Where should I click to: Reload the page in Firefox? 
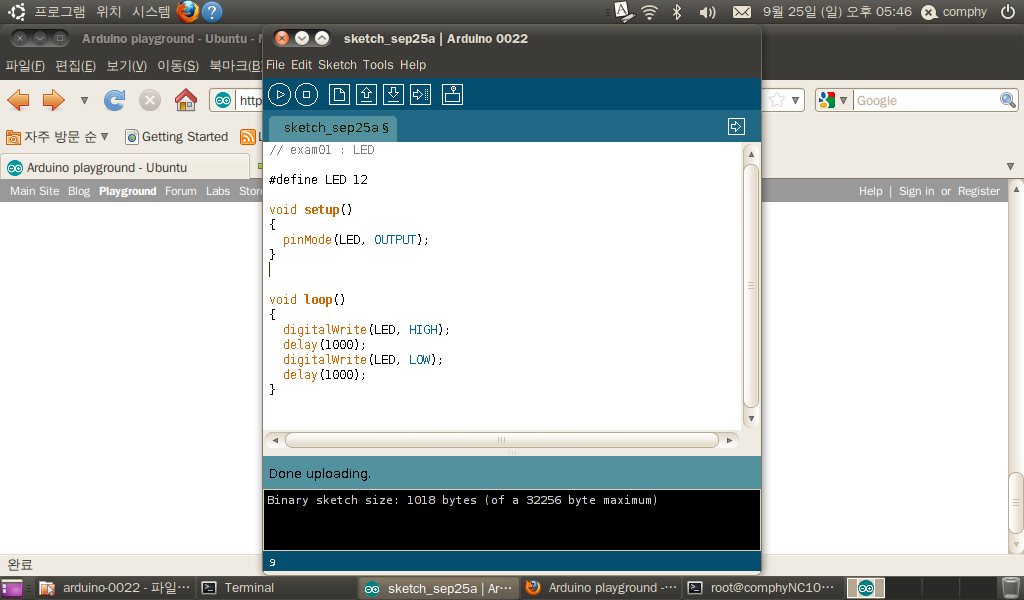click(114, 100)
